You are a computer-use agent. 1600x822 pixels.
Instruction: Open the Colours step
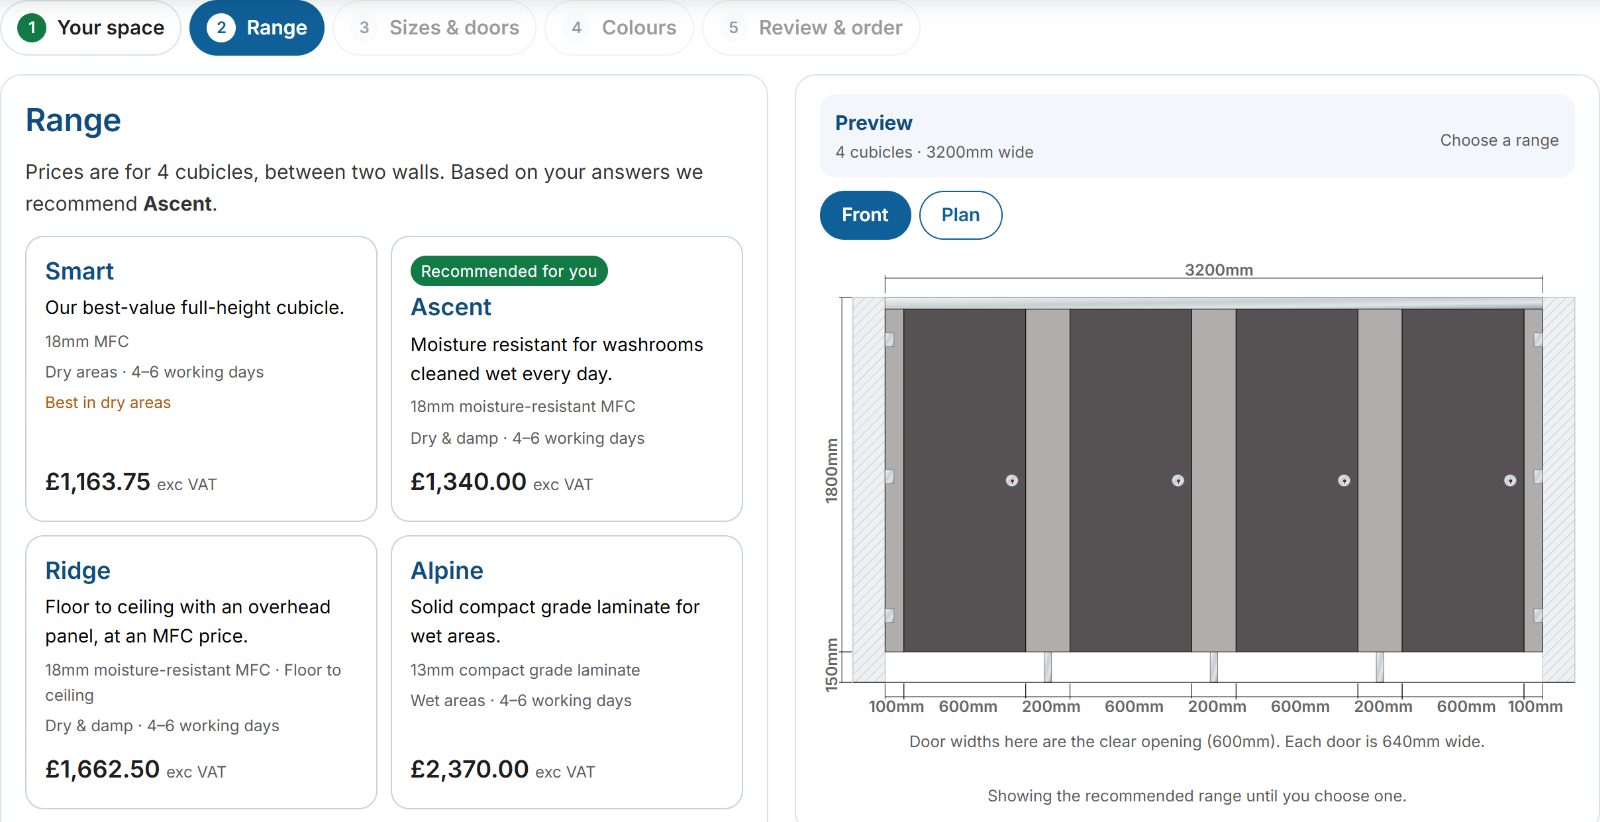(619, 28)
